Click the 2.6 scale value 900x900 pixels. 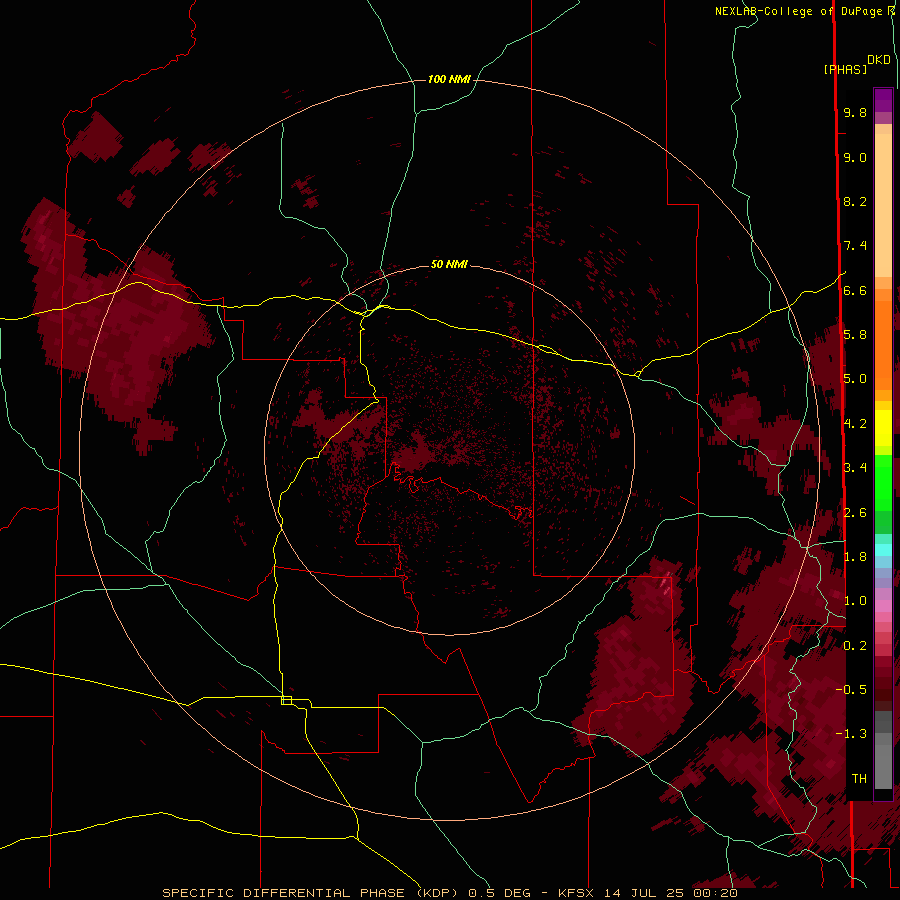pos(855,513)
